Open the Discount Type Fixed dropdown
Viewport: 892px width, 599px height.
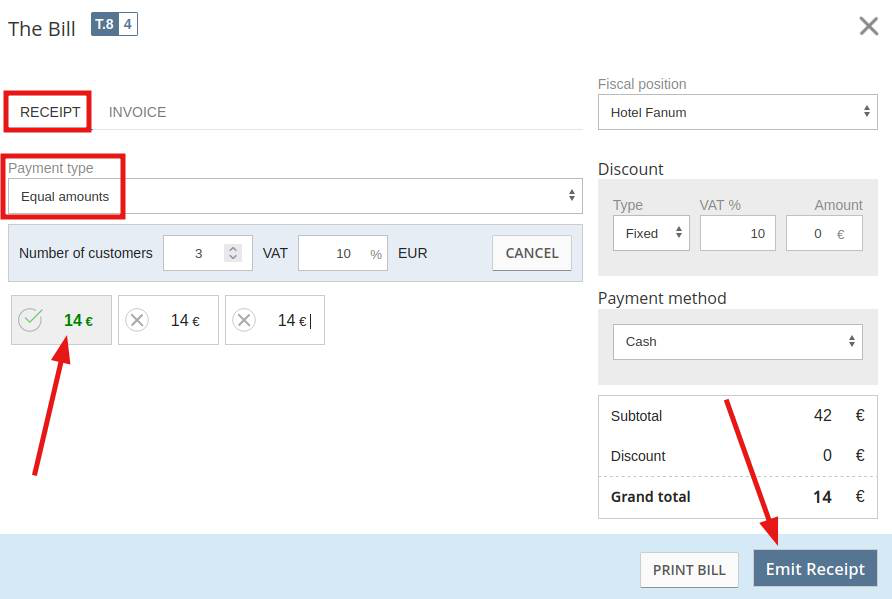tap(651, 233)
